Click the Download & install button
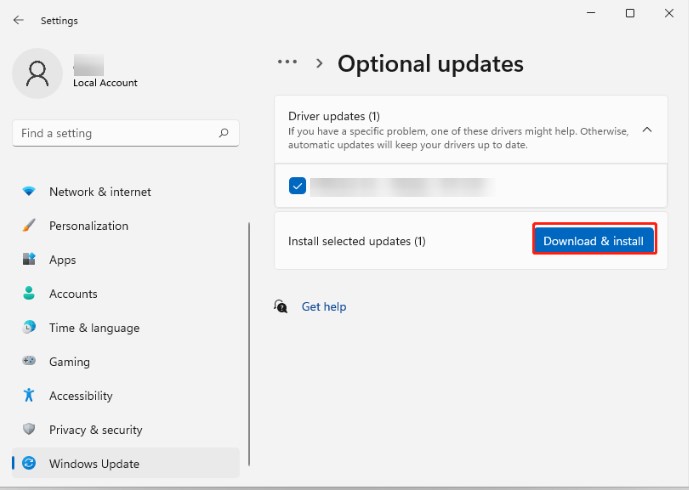 point(593,241)
